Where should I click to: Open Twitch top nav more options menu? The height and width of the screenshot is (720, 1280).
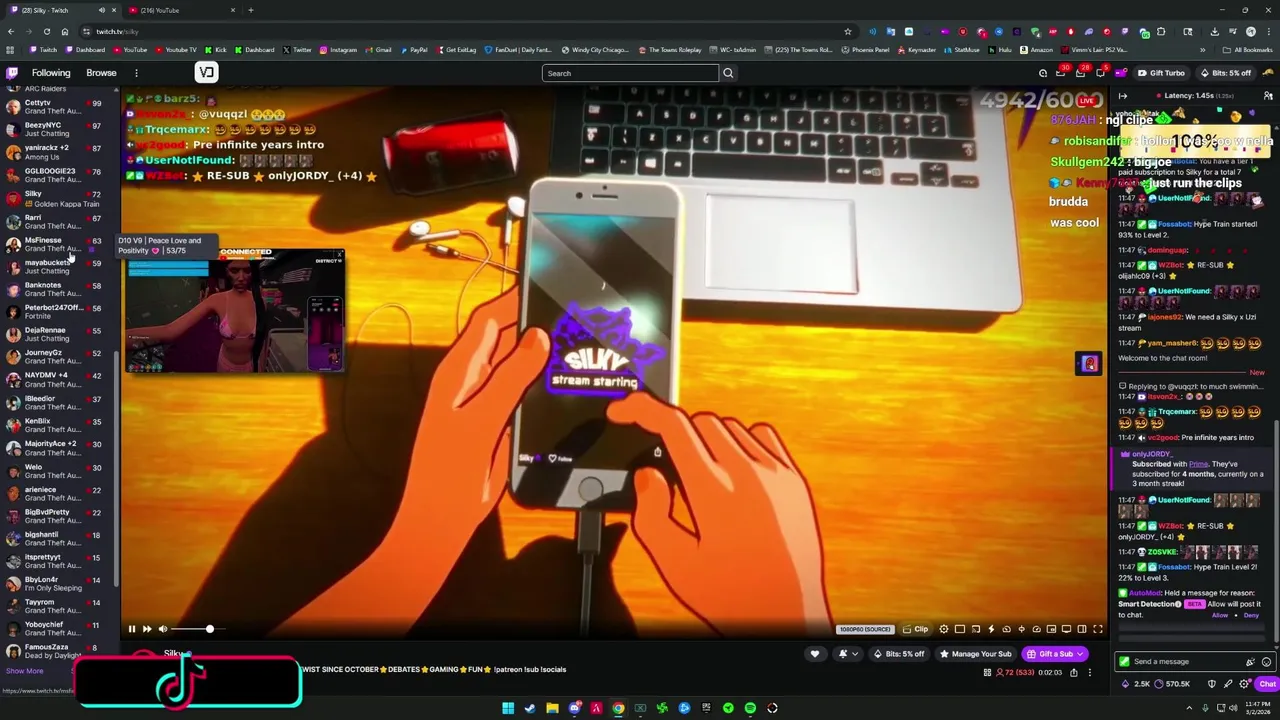(136, 73)
